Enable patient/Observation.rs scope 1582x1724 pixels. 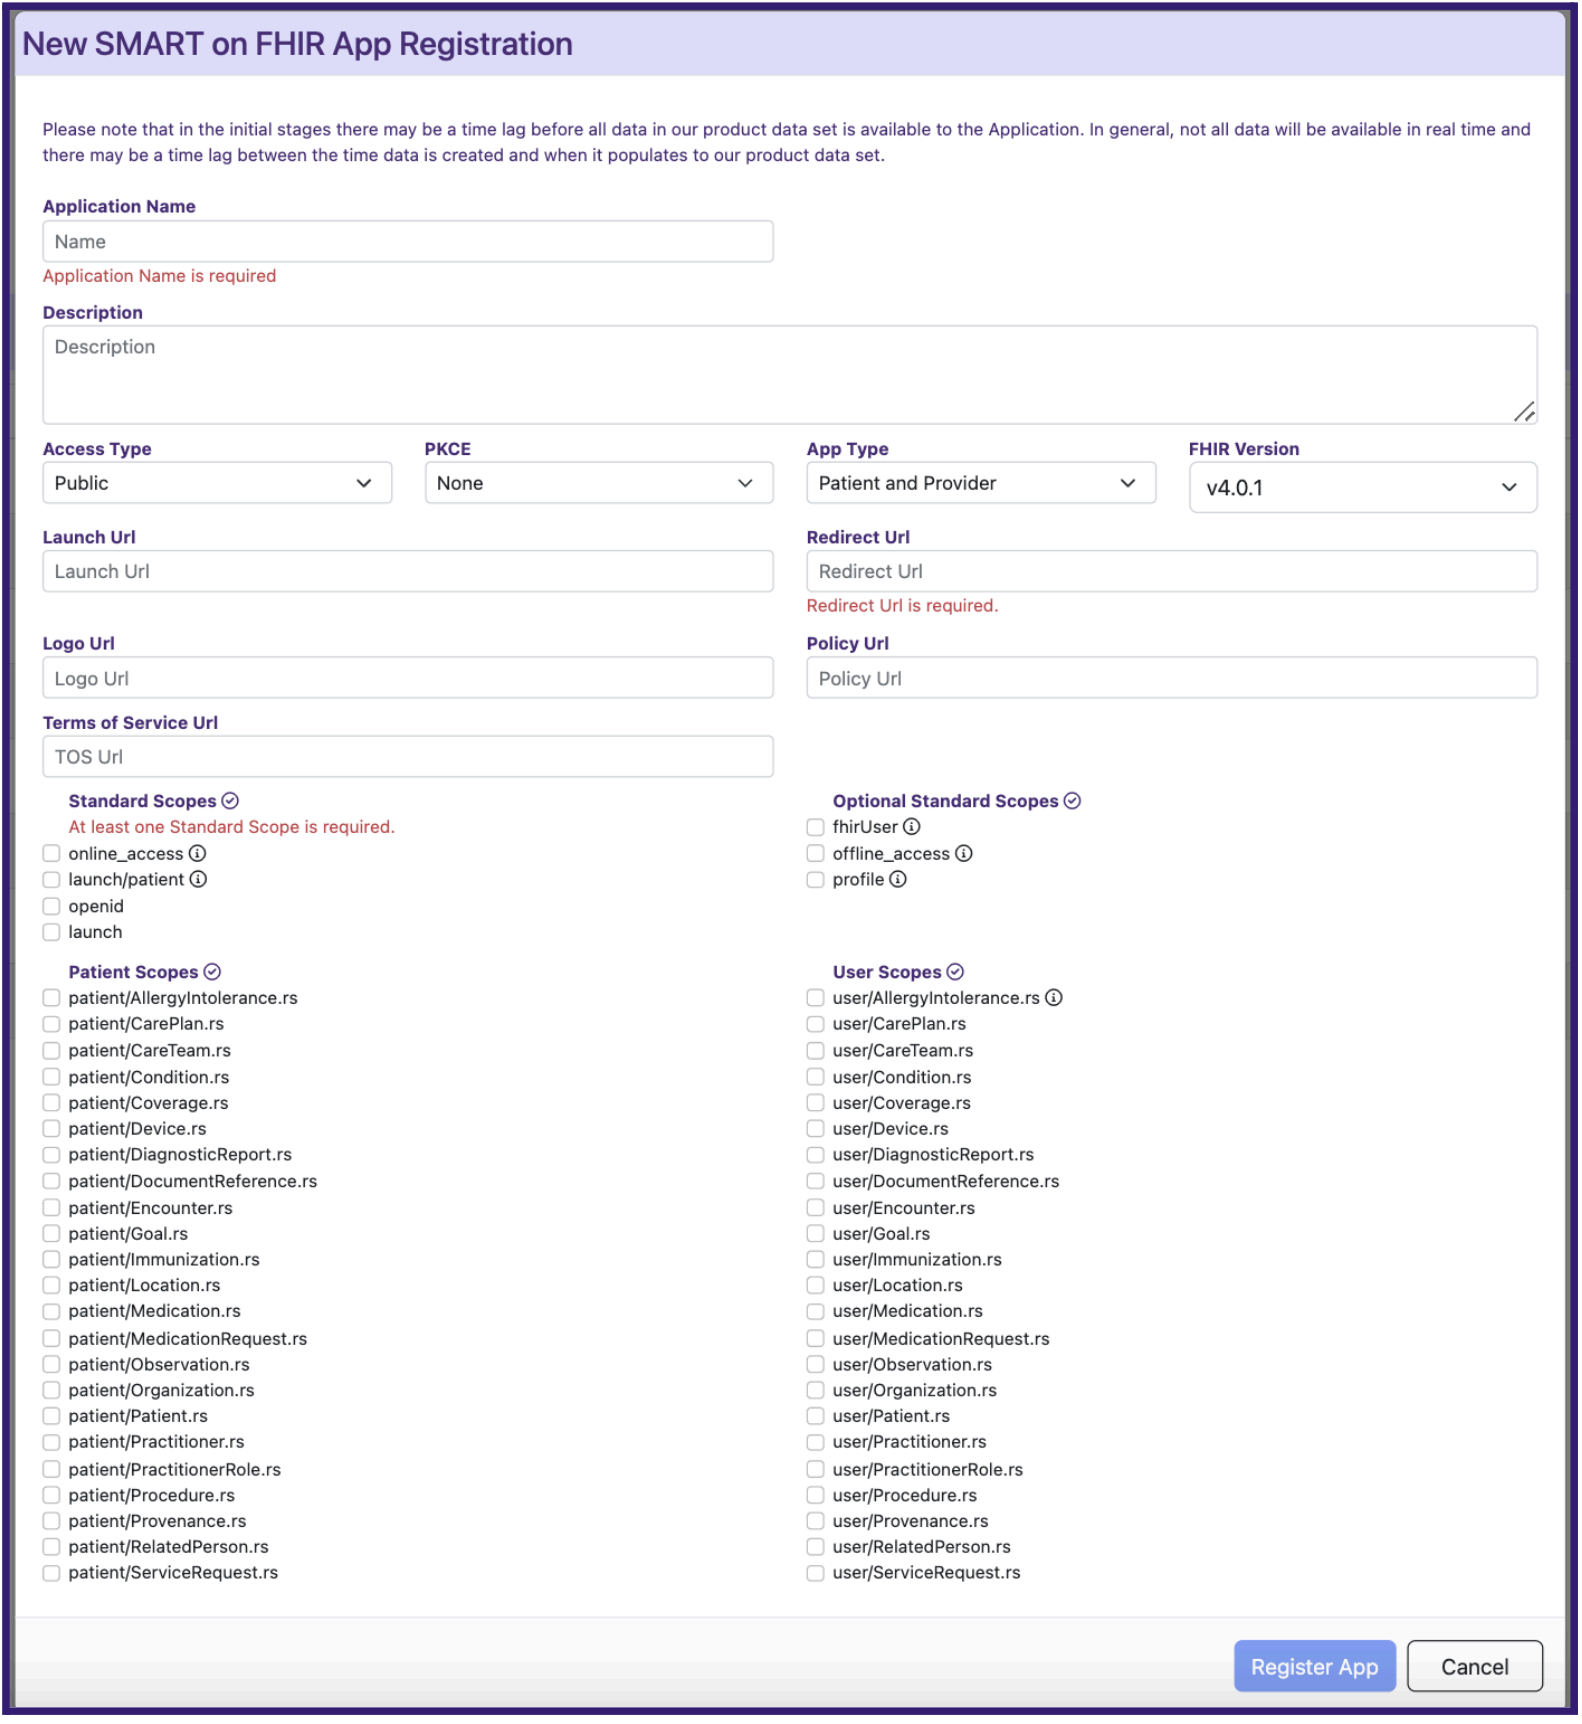pos(51,1365)
